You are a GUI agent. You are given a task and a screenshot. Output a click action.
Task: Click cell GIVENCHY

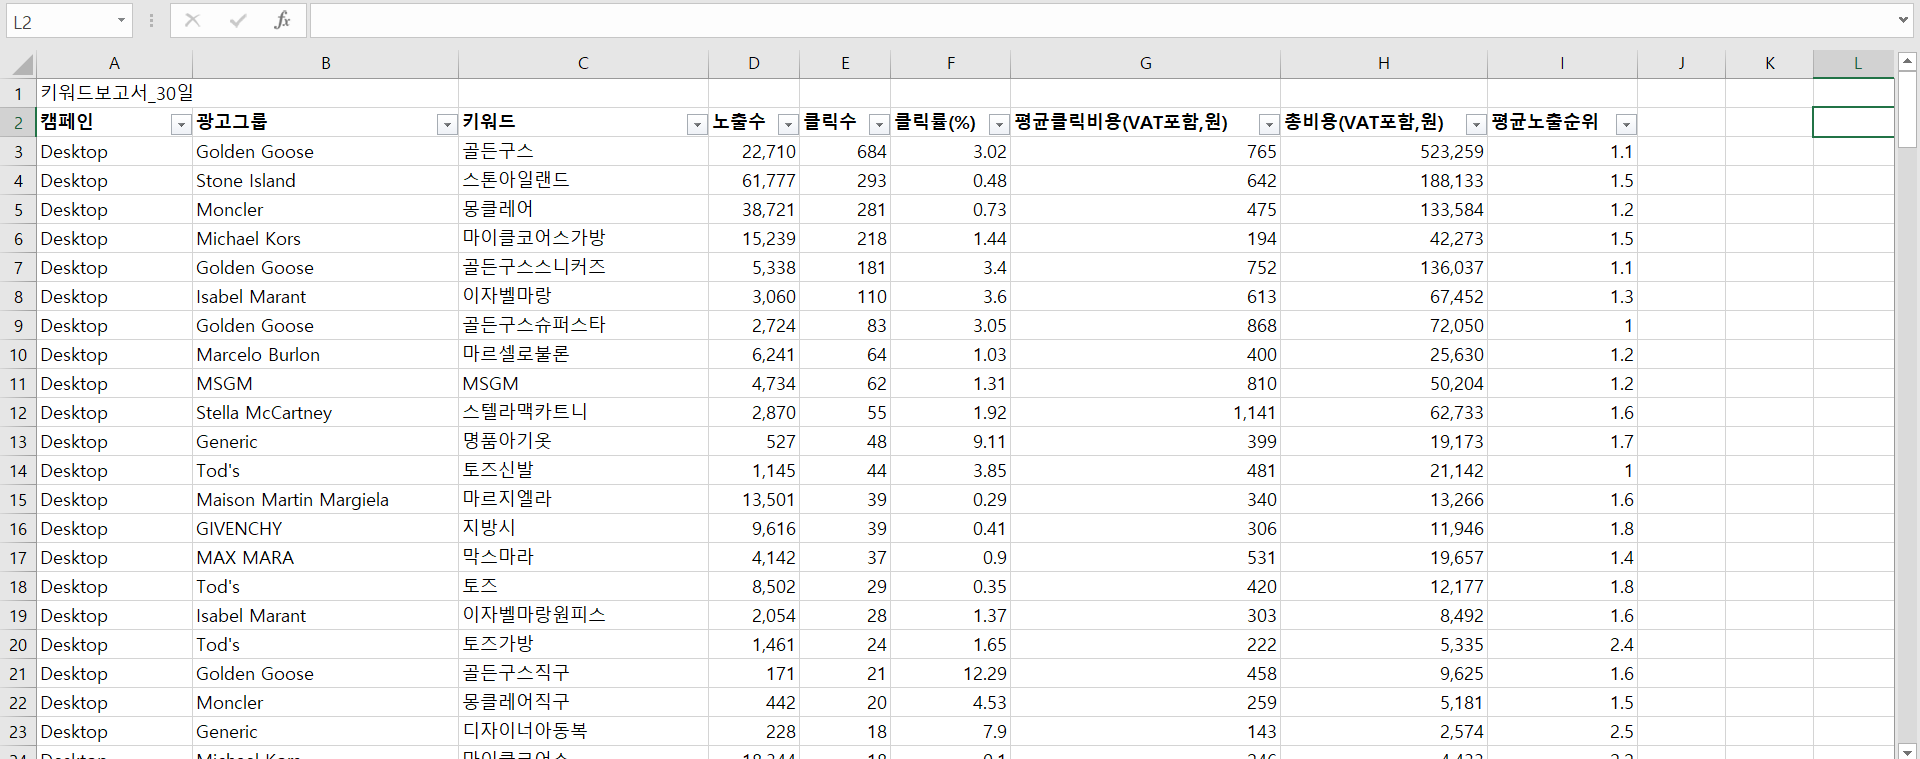click(326, 529)
